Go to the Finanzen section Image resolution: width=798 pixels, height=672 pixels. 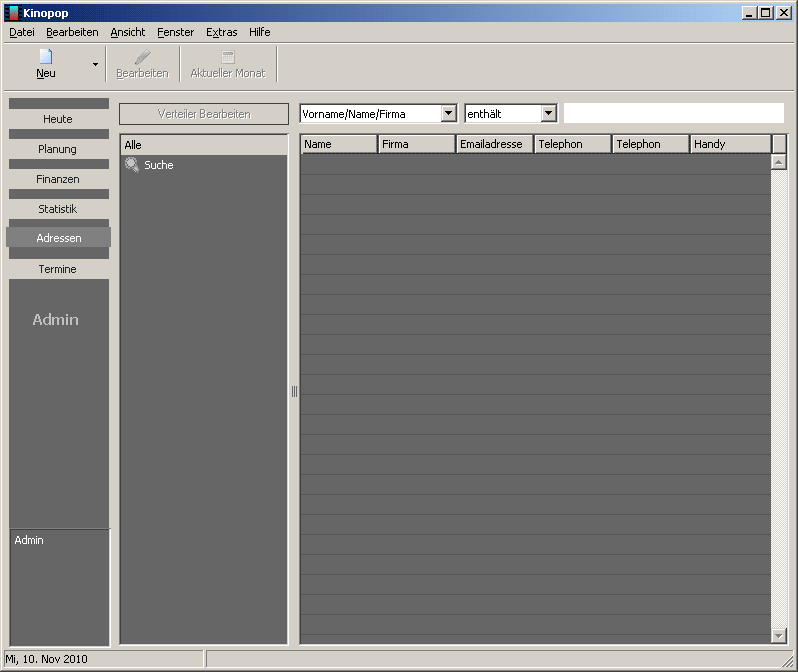[57, 179]
